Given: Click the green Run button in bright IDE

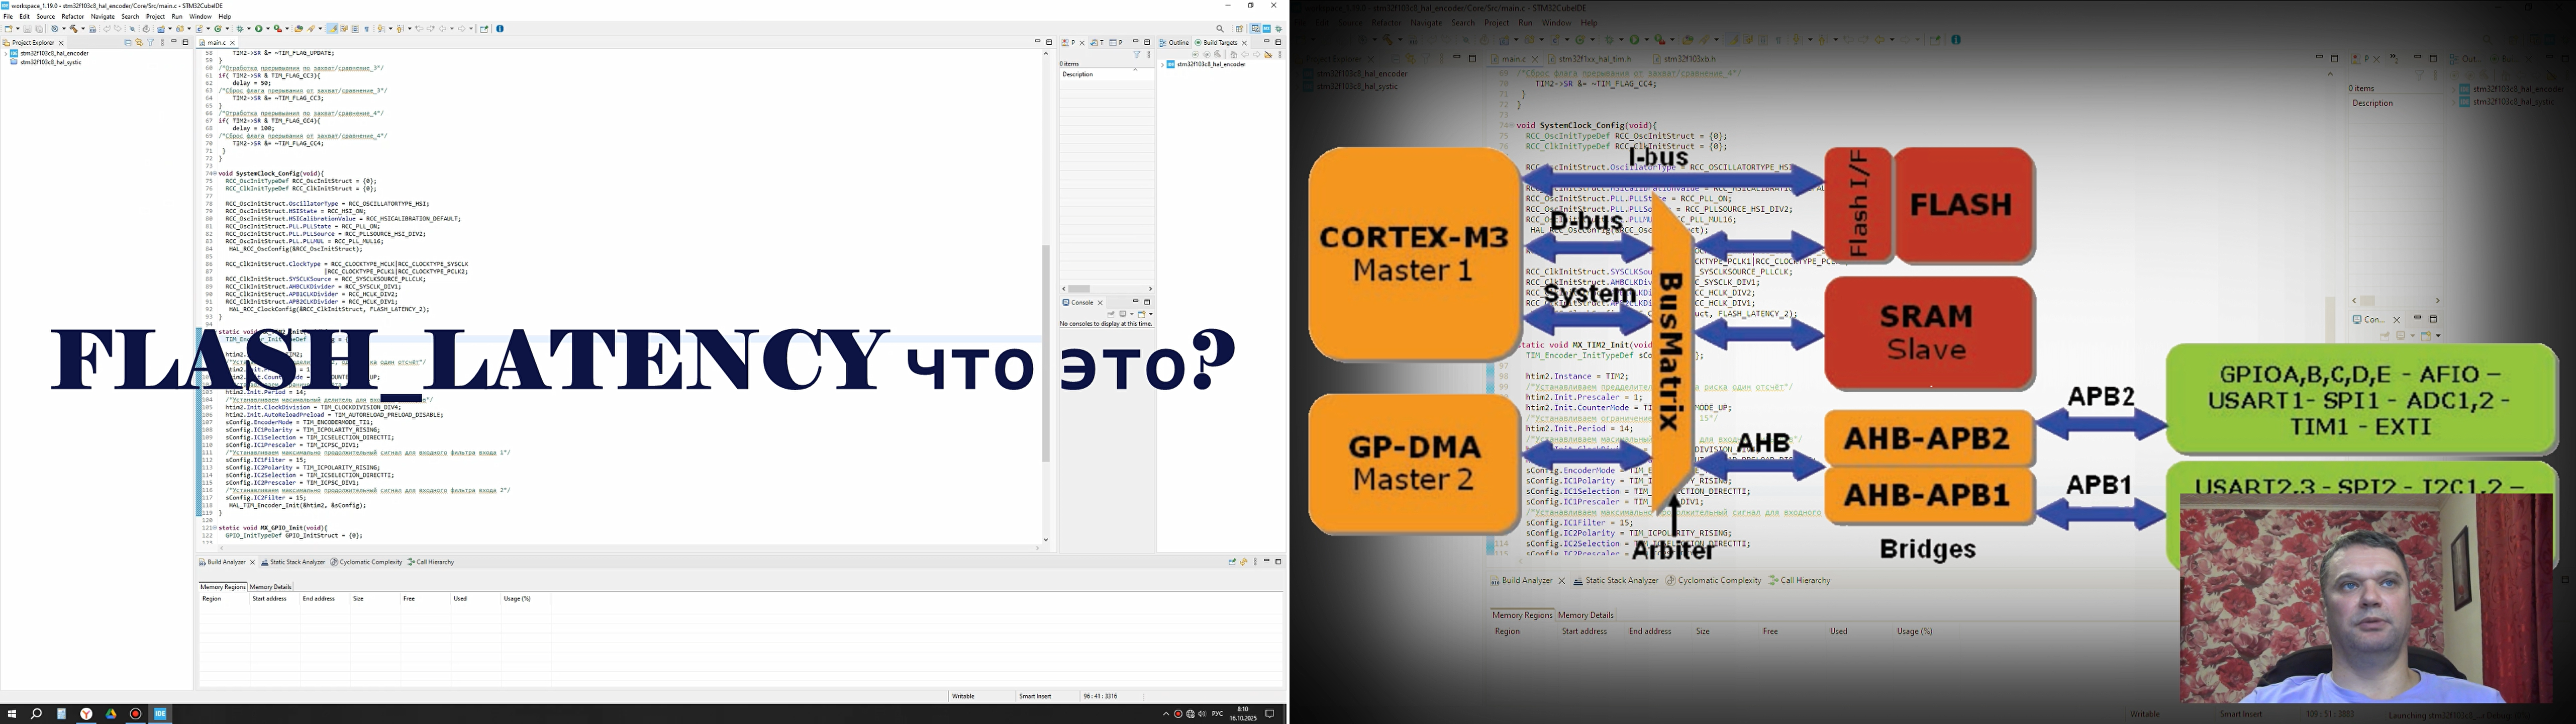Looking at the screenshot, I should point(259,29).
